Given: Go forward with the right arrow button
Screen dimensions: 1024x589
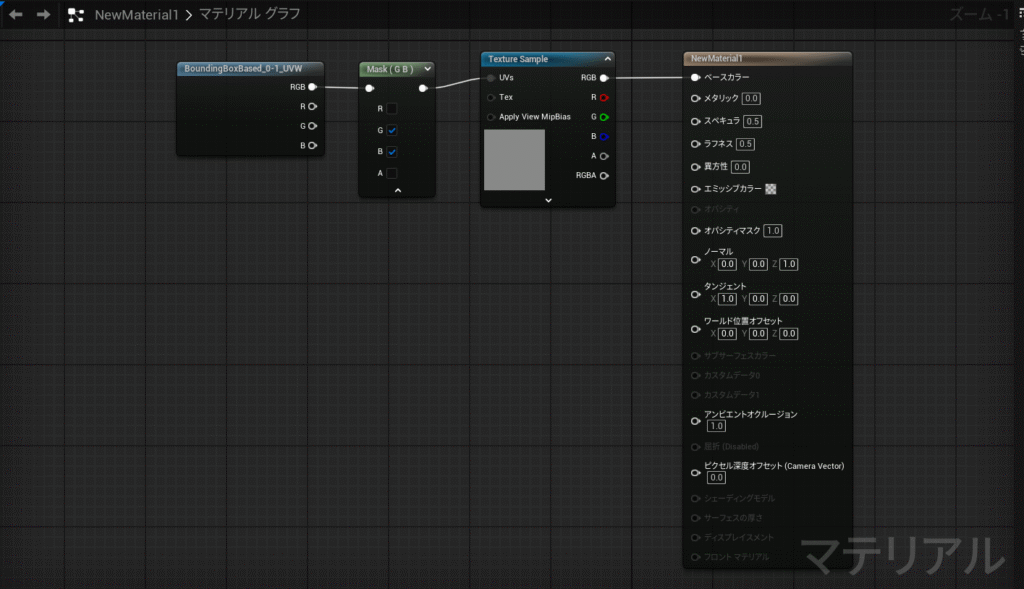Looking at the screenshot, I should [x=43, y=14].
